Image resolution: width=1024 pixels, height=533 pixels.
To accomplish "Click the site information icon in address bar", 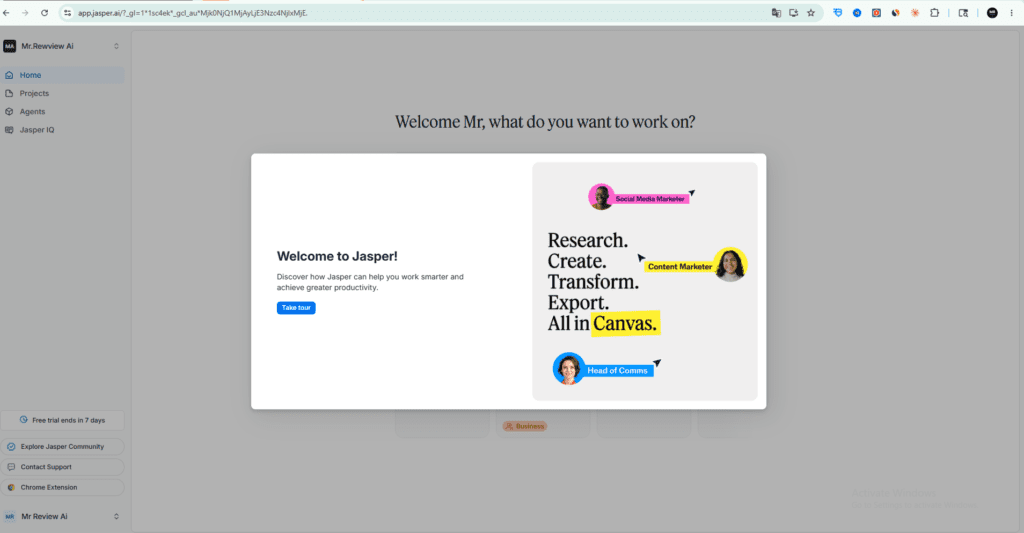I will tap(67, 12).
